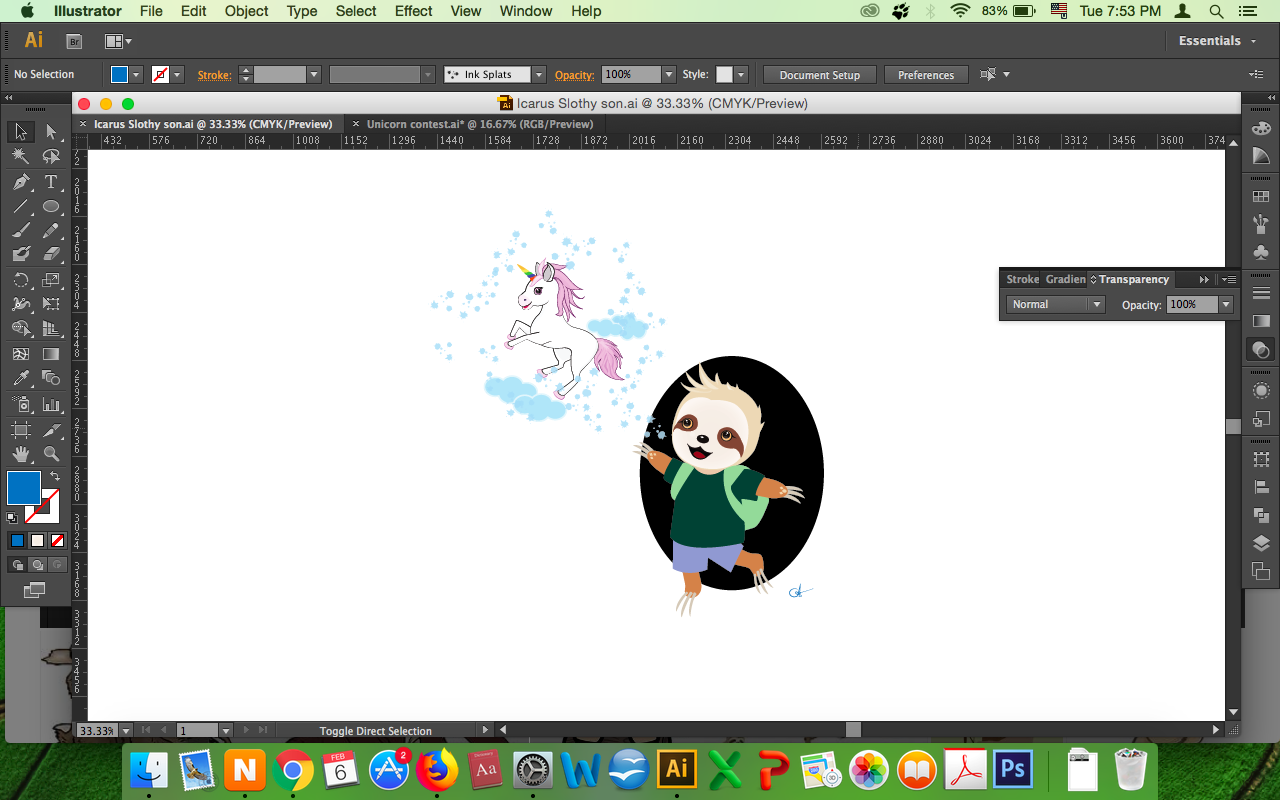This screenshot has width=1280, height=800.
Task: Select the Eyedropper tool
Action: point(20,378)
